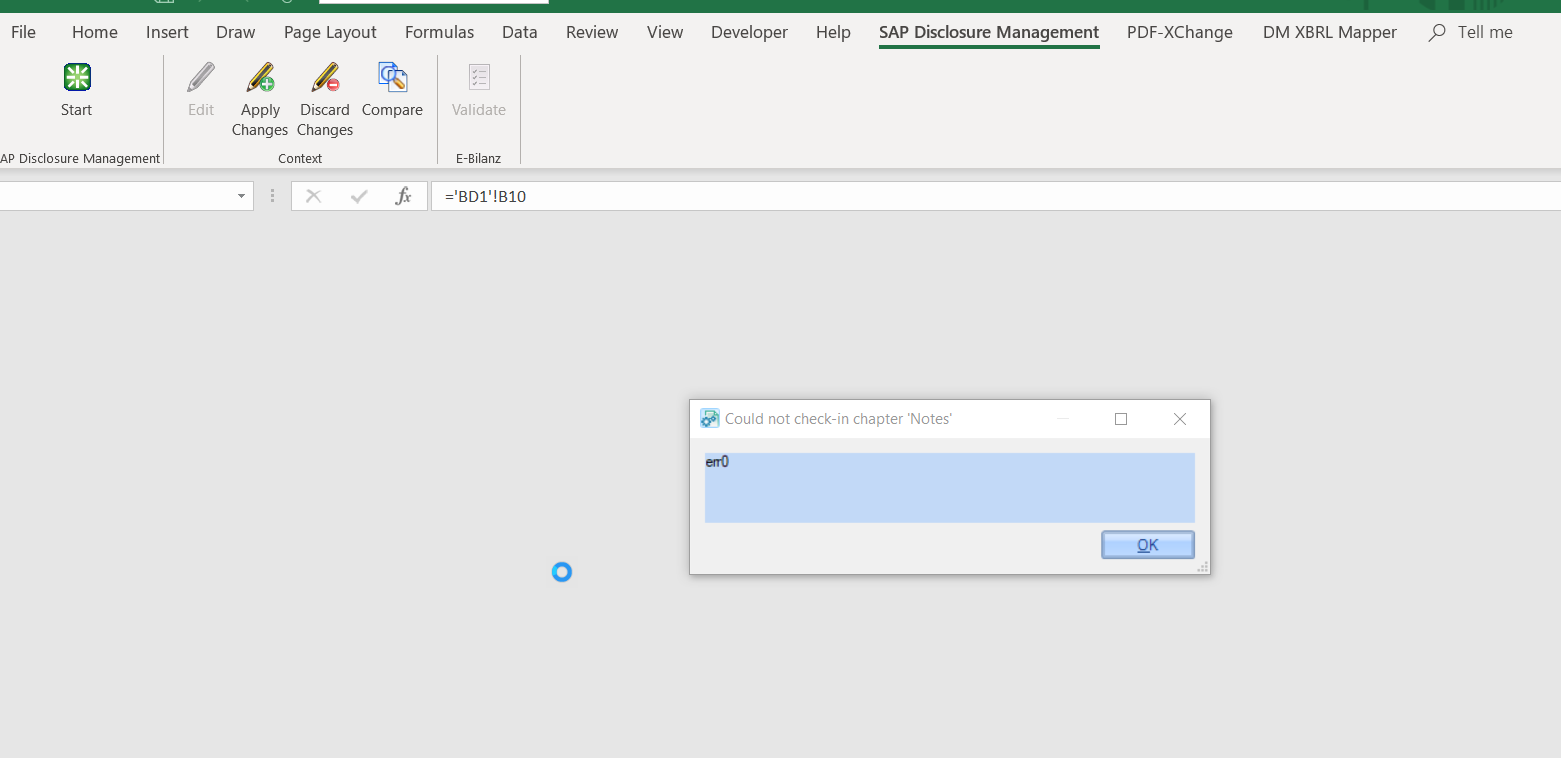The image size is (1561, 758).
Task: Close the 'Could not check-in chapter' dialog
Action: point(1180,419)
